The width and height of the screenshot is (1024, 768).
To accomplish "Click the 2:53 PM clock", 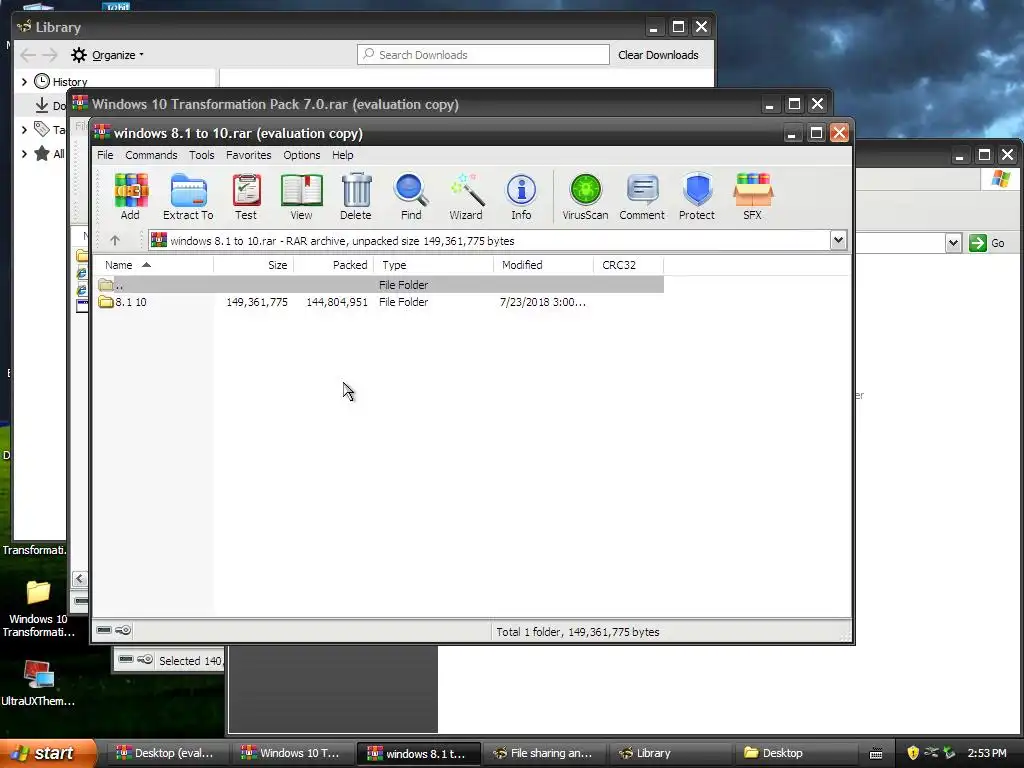I will 987,753.
